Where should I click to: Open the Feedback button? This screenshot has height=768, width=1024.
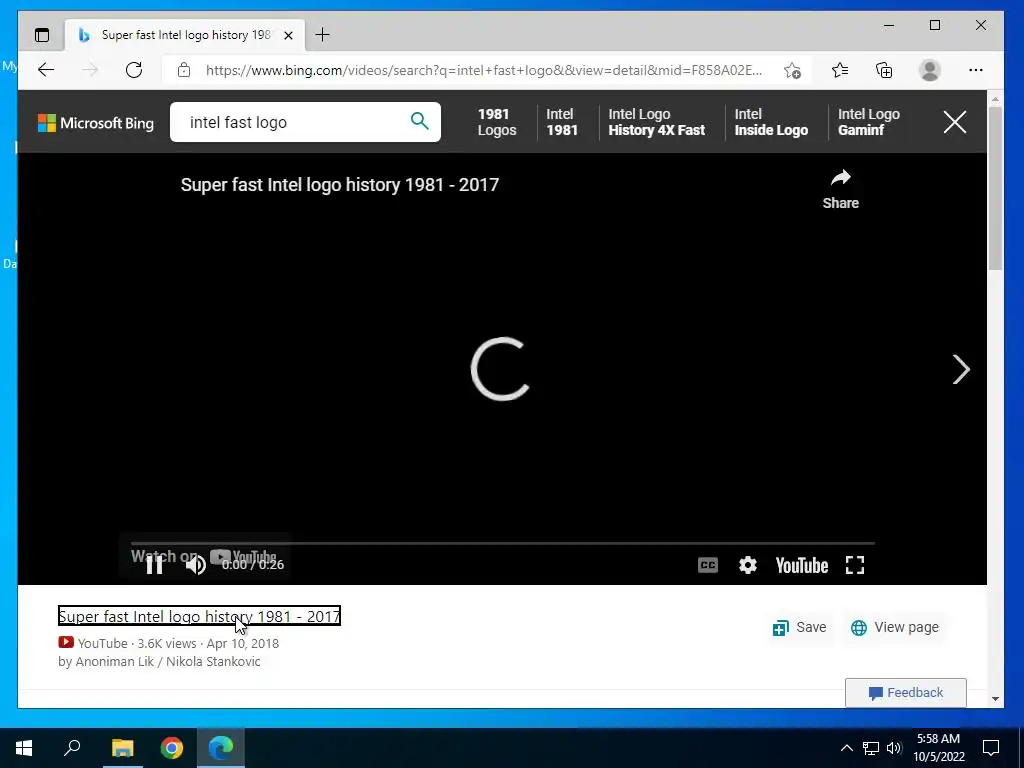pyautogui.click(x=906, y=693)
